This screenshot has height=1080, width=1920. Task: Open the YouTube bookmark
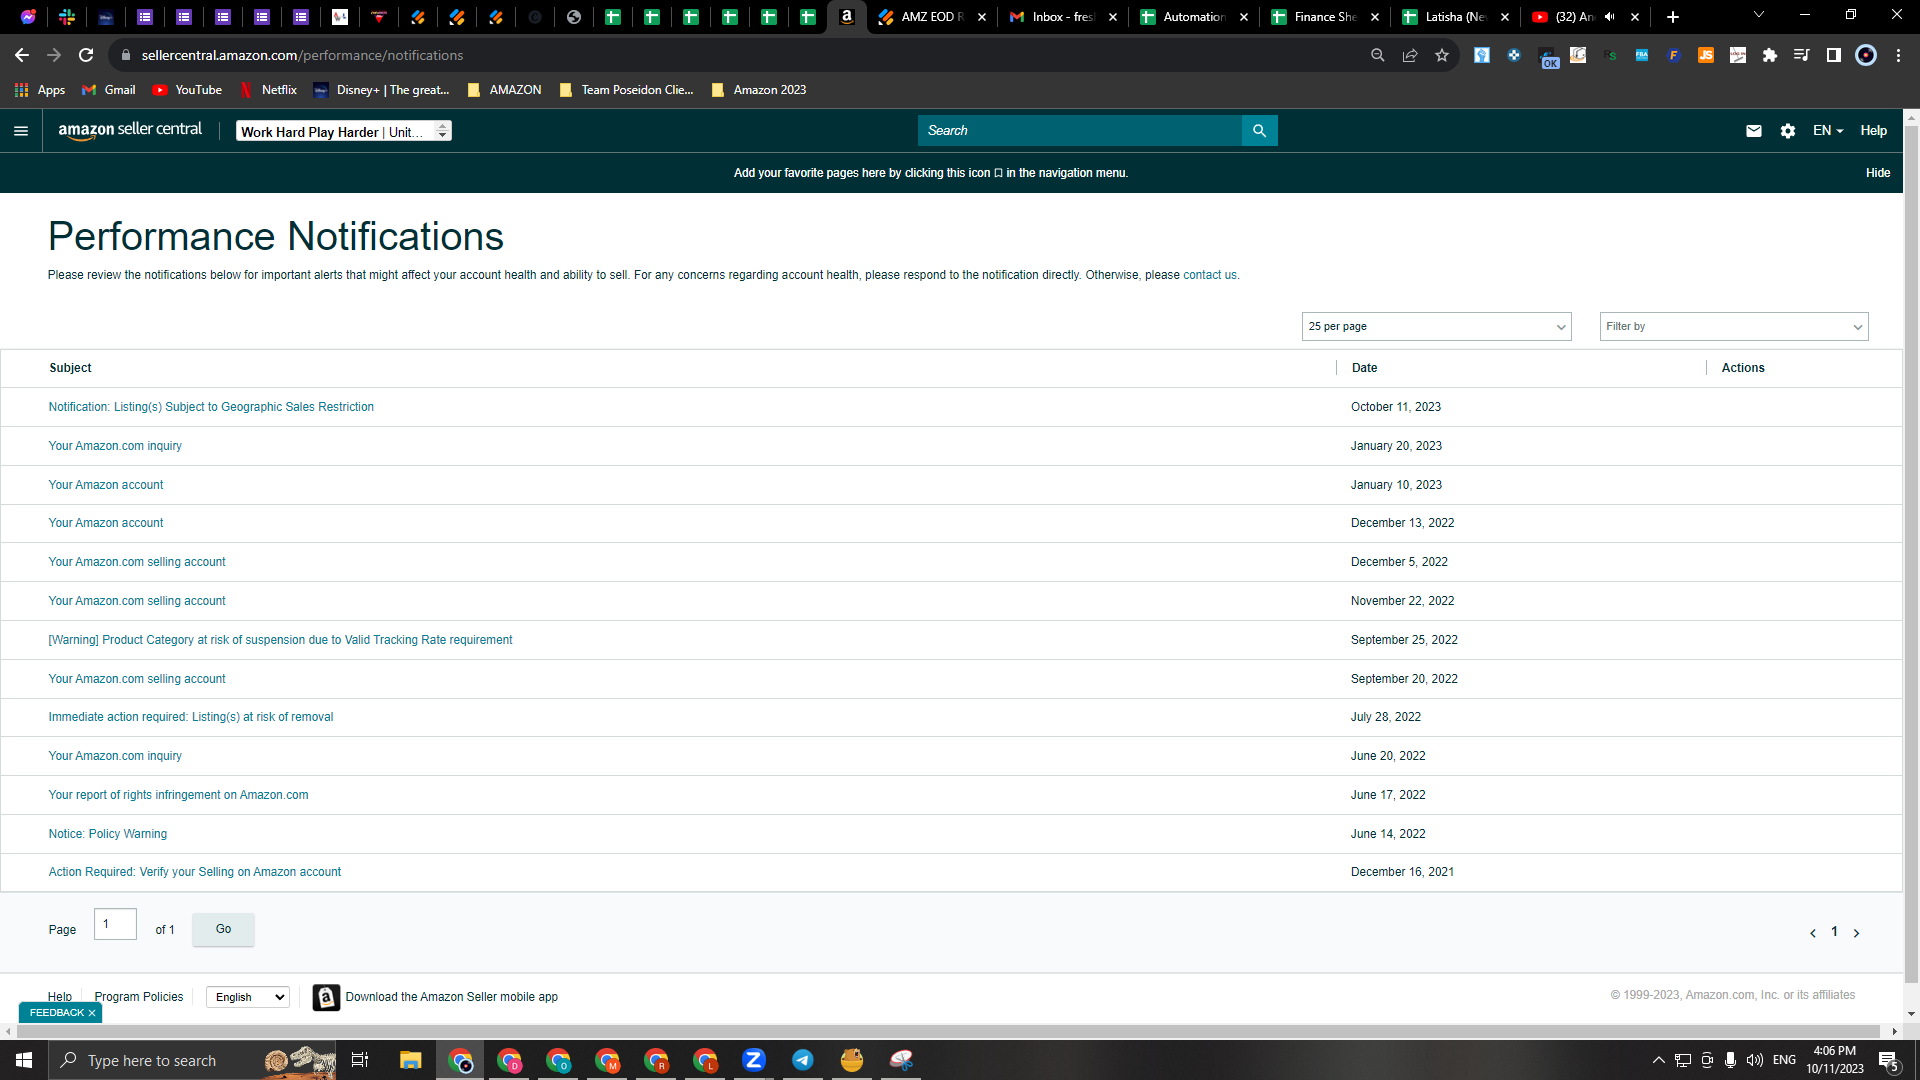tap(187, 90)
